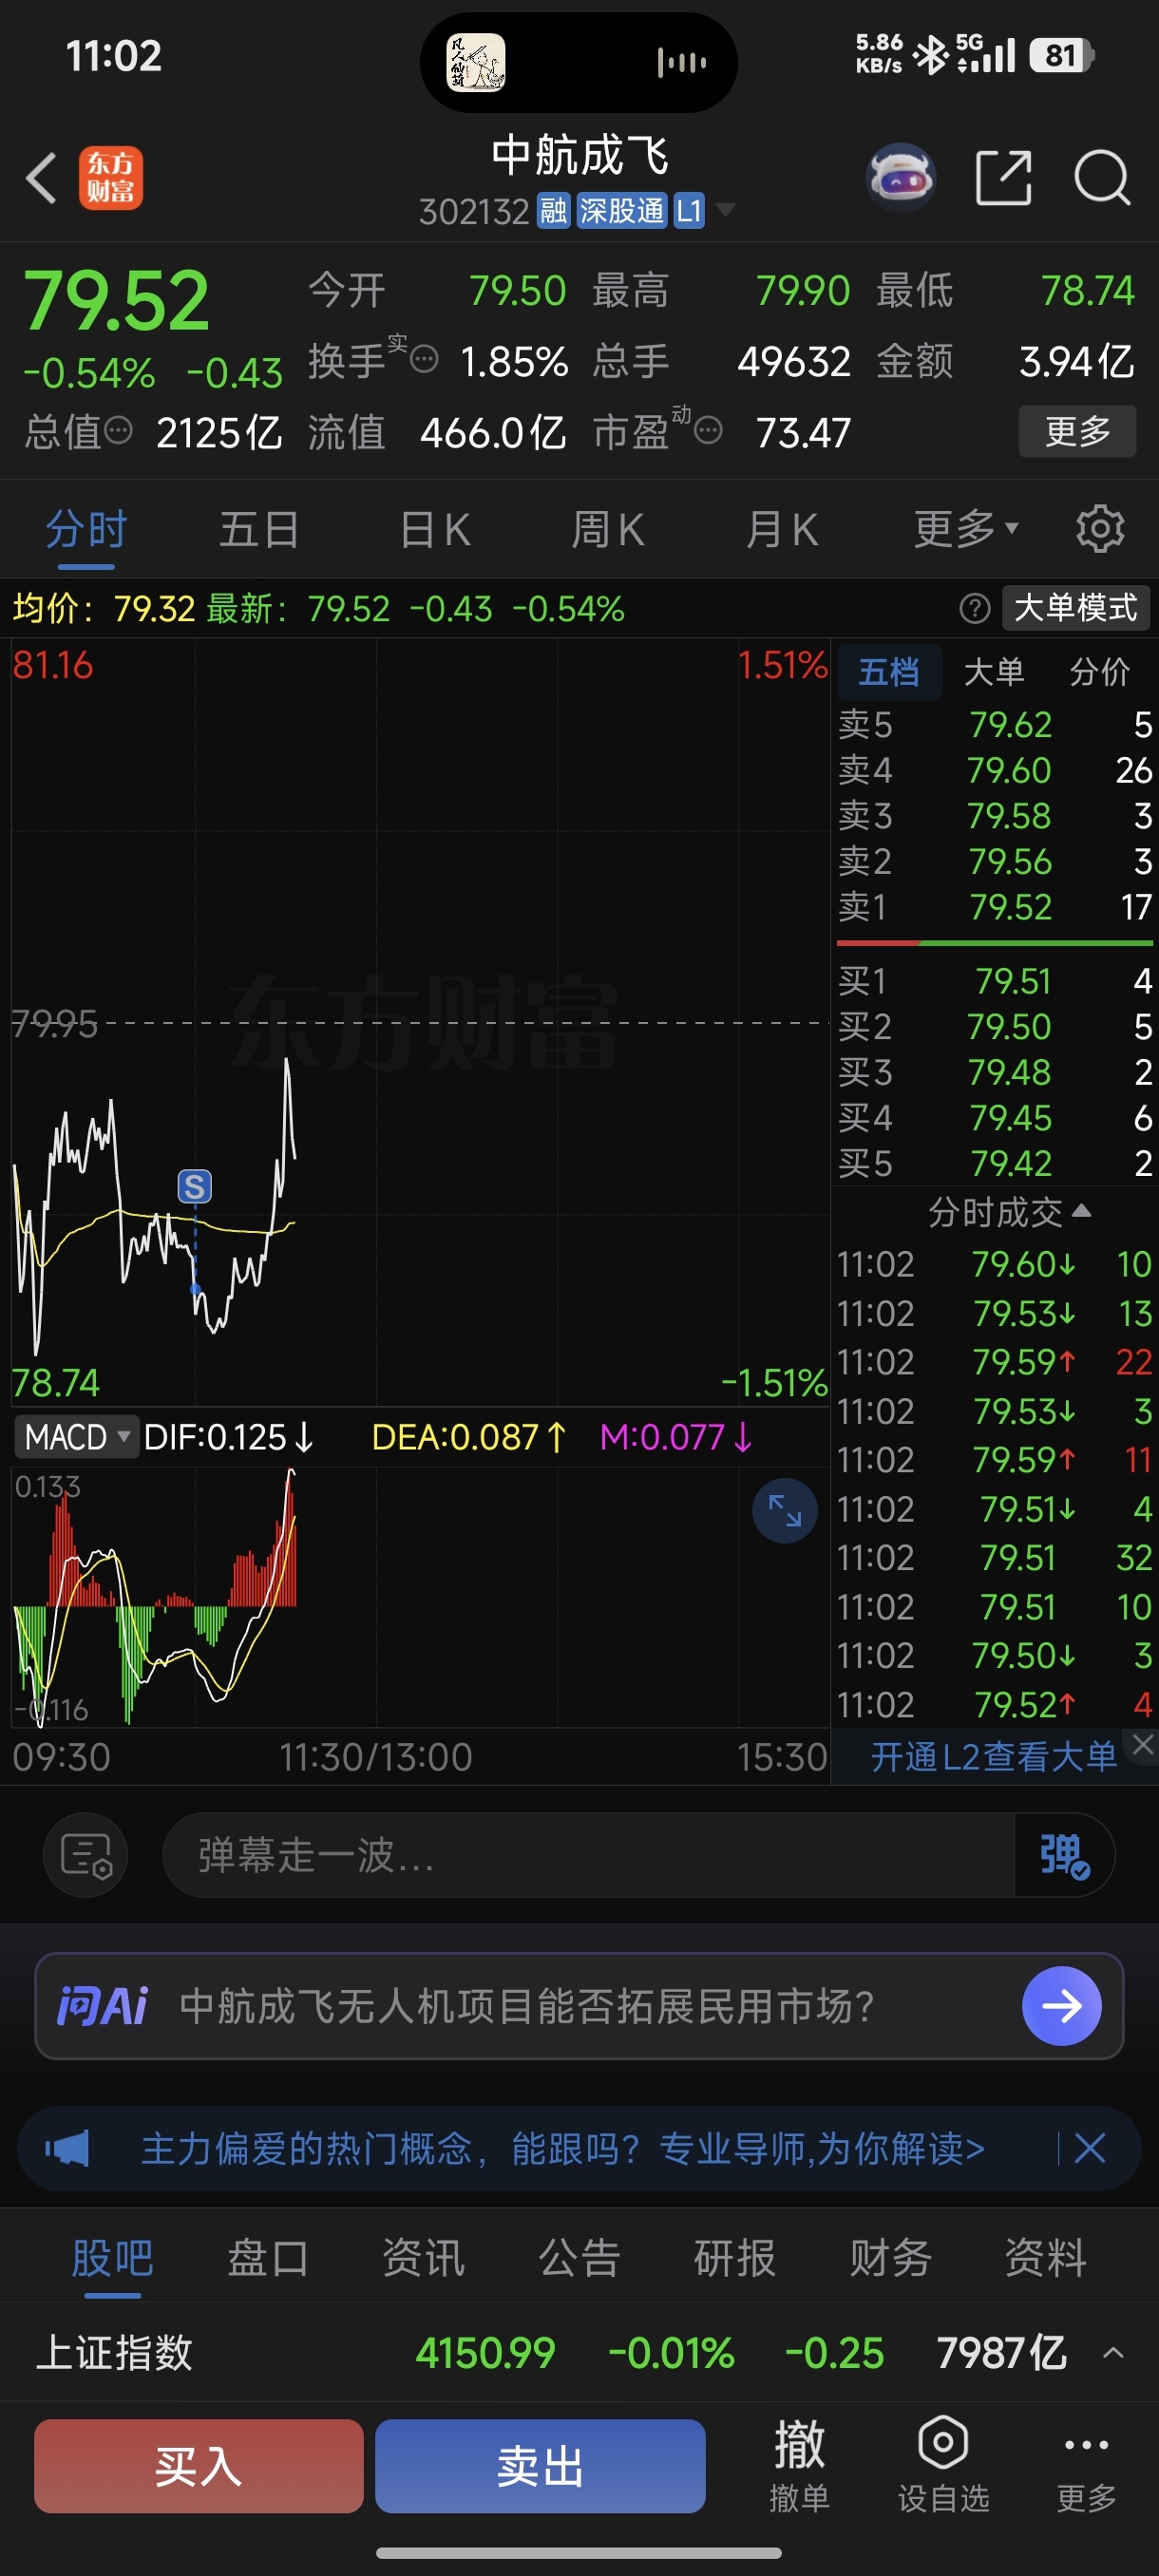
Task: Open the 资讯 tab
Action: 423,2258
